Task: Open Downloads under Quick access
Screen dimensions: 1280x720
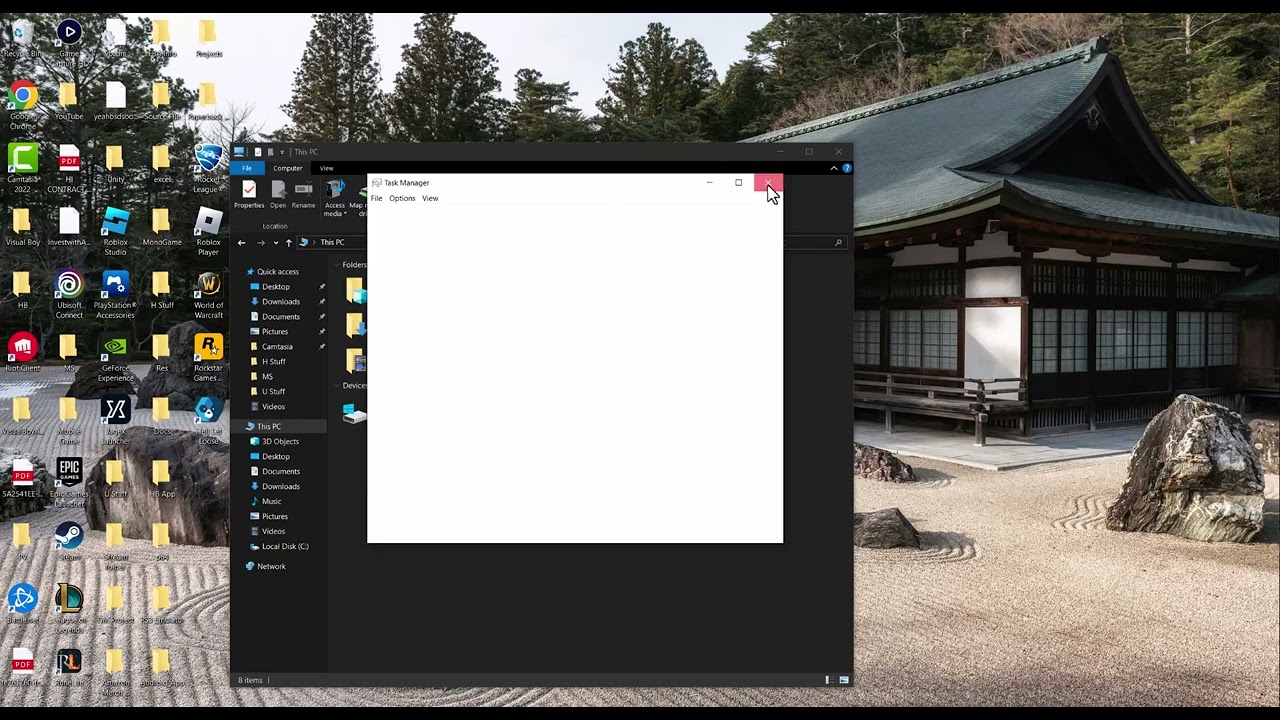Action: [280, 302]
